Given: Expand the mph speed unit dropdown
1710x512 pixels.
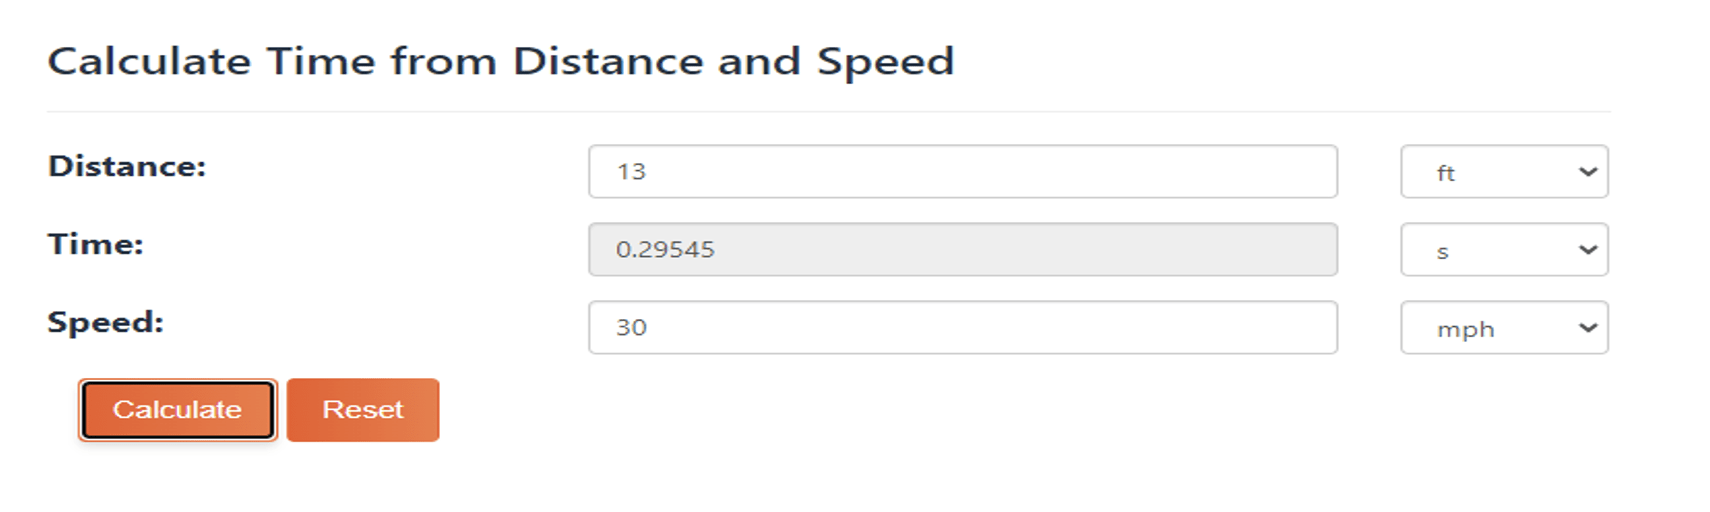Looking at the screenshot, I should pos(1503,328).
